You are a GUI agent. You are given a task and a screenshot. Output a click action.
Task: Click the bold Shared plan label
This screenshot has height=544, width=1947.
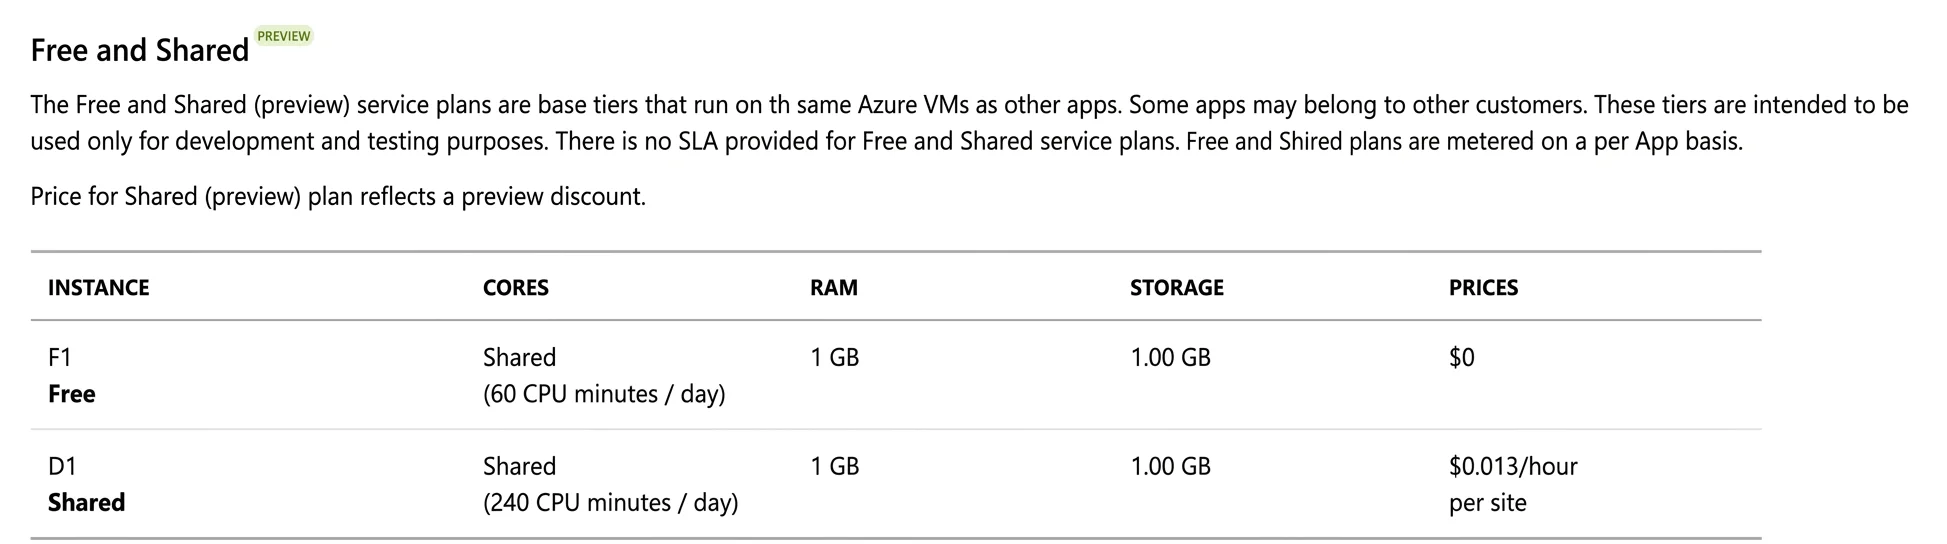point(87,502)
